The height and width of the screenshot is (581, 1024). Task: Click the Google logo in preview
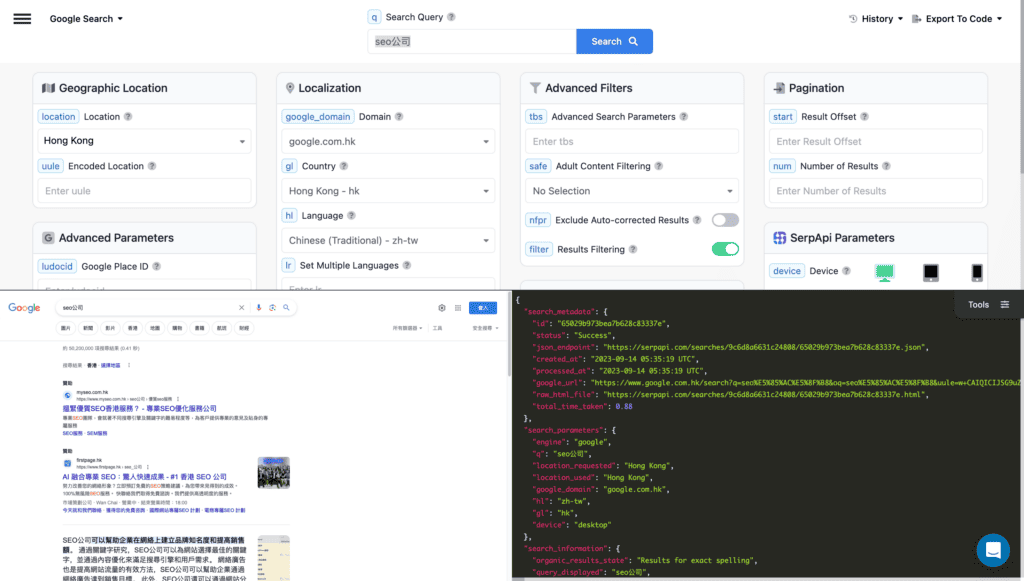(24, 308)
